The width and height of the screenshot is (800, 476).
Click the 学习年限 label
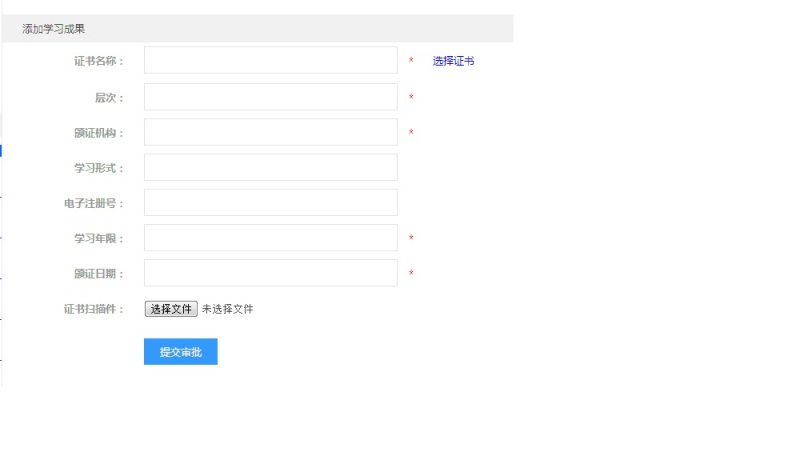pyautogui.click(x=98, y=239)
